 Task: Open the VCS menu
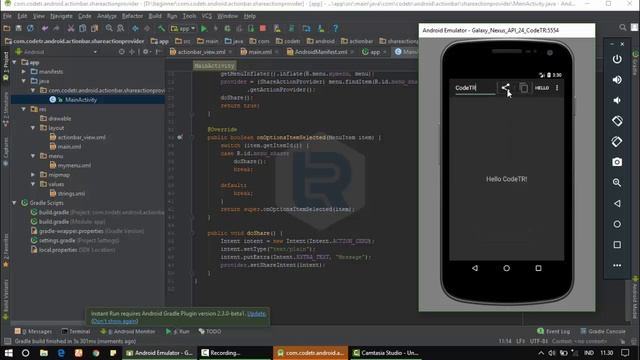(x=207, y=16)
